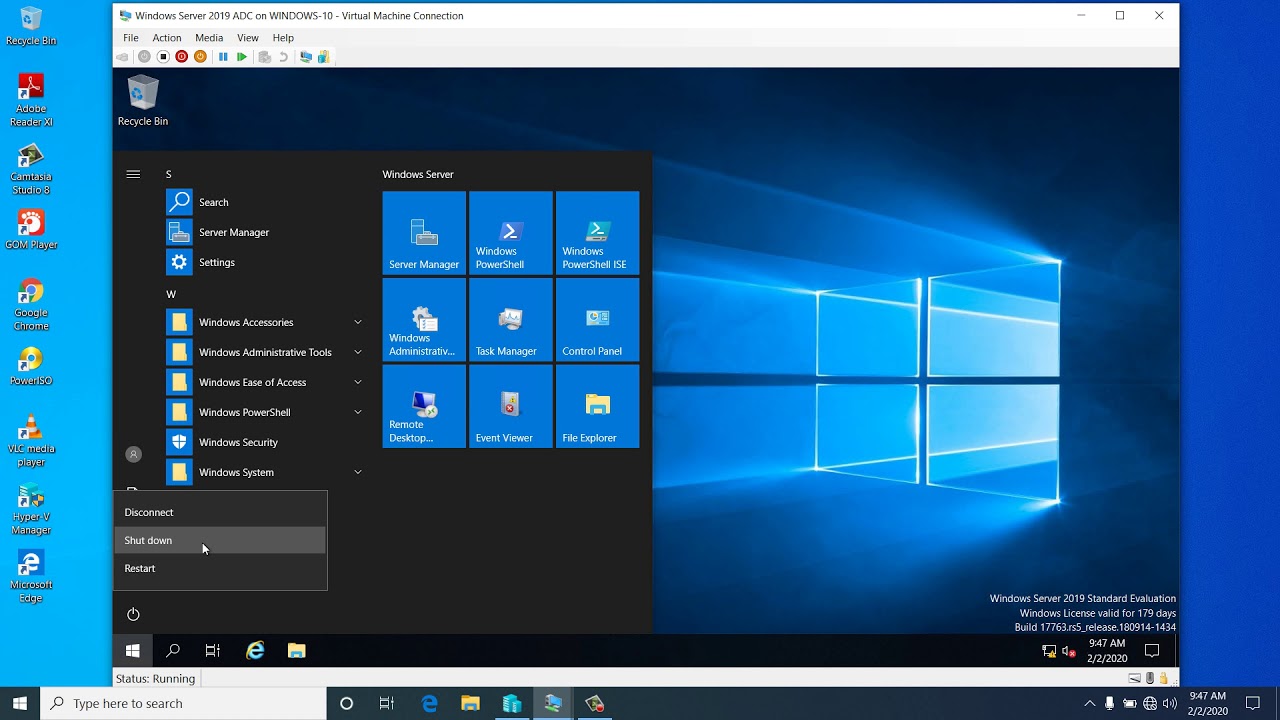Viewport: 1280px width, 720px height.
Task: Click the Windows Server tile group heading
Action: 418,174
